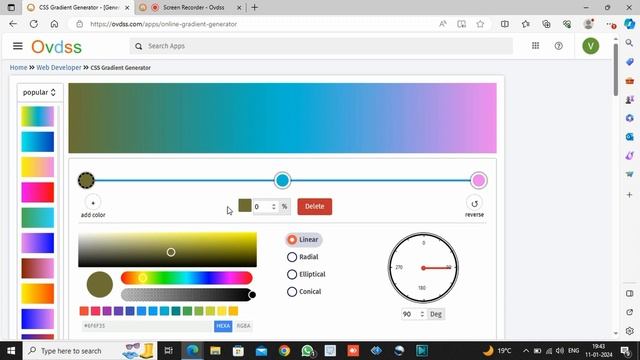Screen dimensions: 640x360
Task: Select the green-to-cyan preset thumbnail
Action: click(x=38, y=218)
